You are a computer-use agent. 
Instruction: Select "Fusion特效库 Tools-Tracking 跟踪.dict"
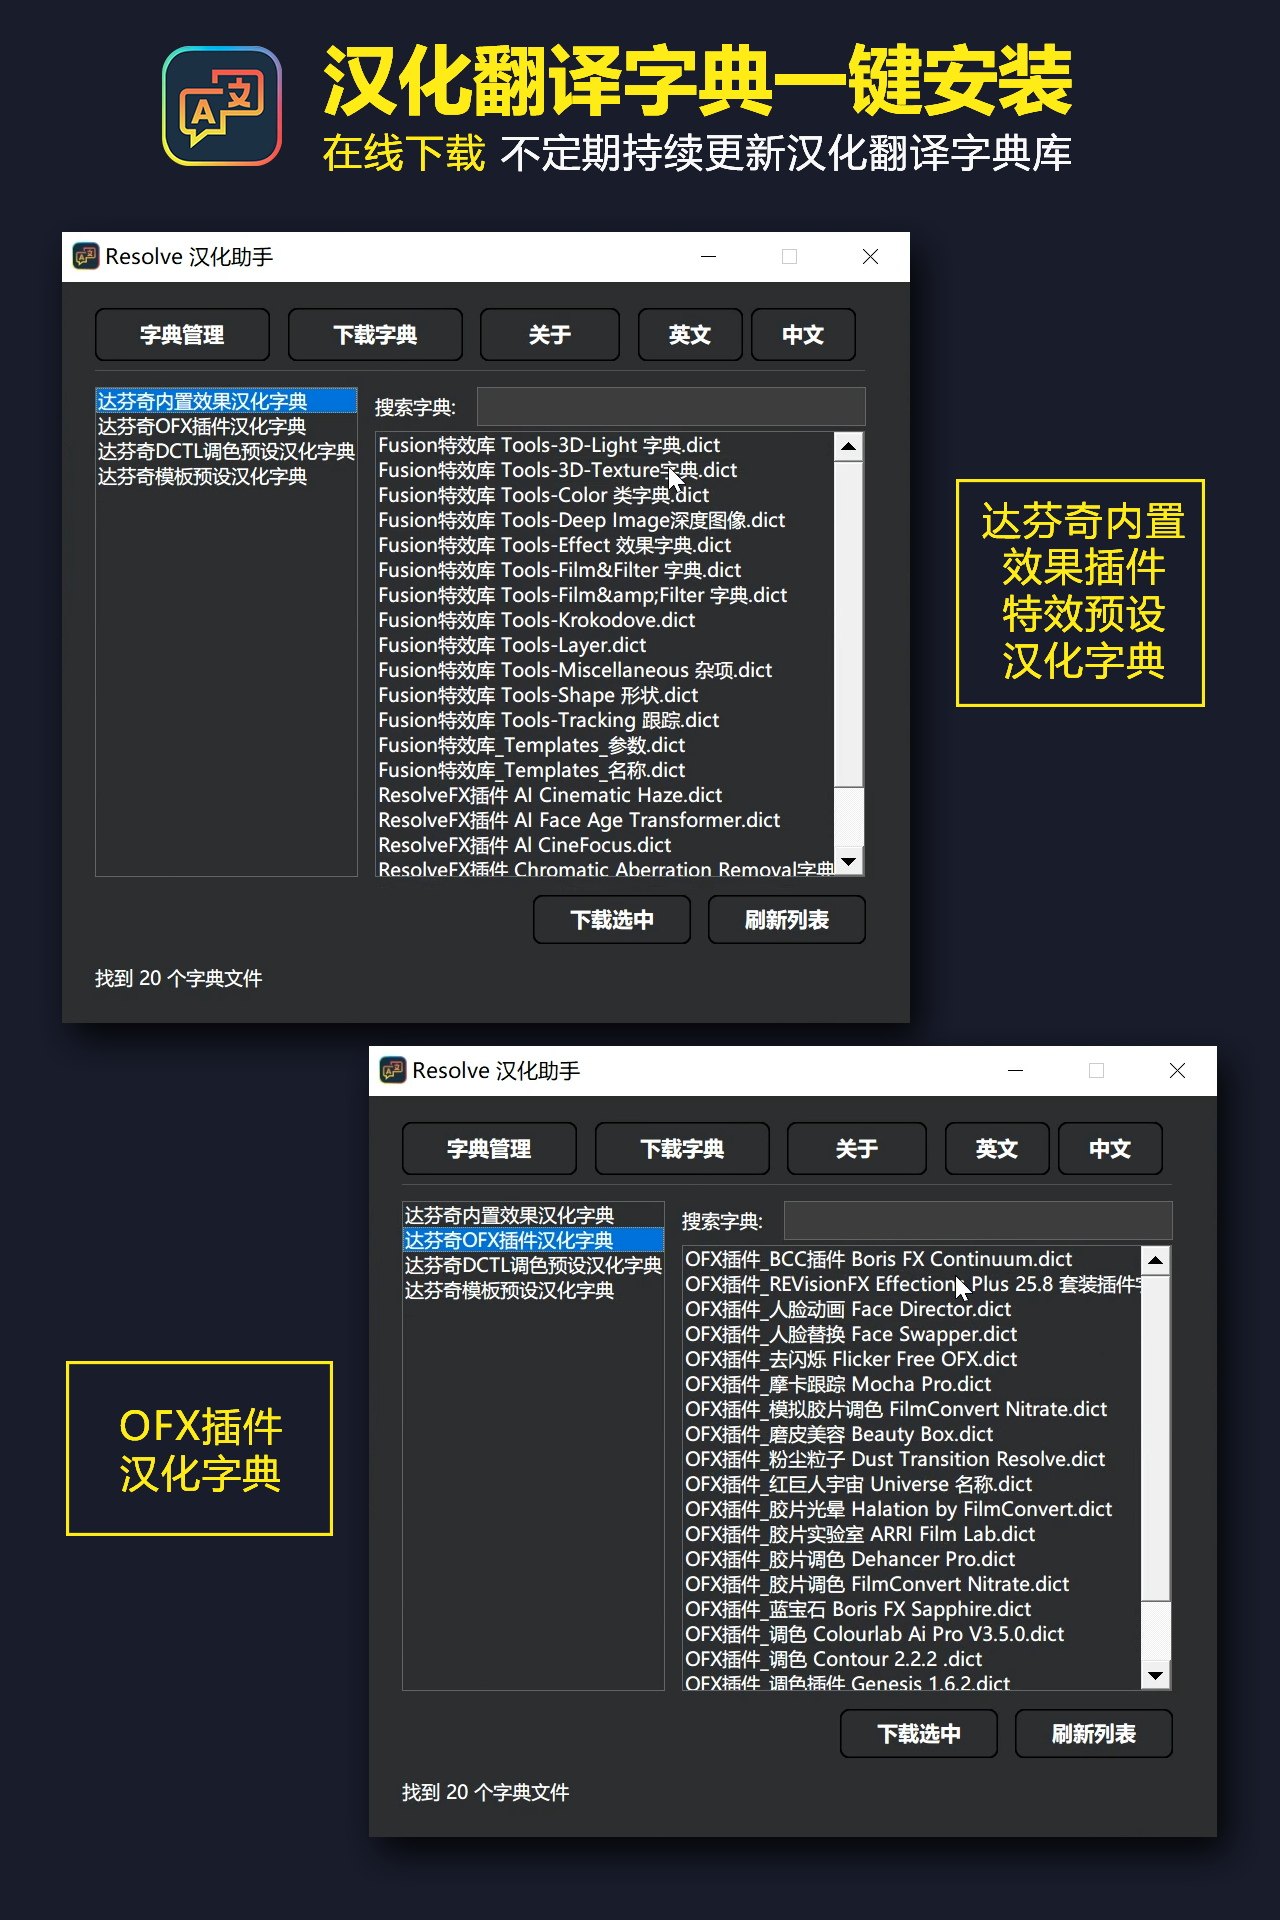[x=605, y=720]
